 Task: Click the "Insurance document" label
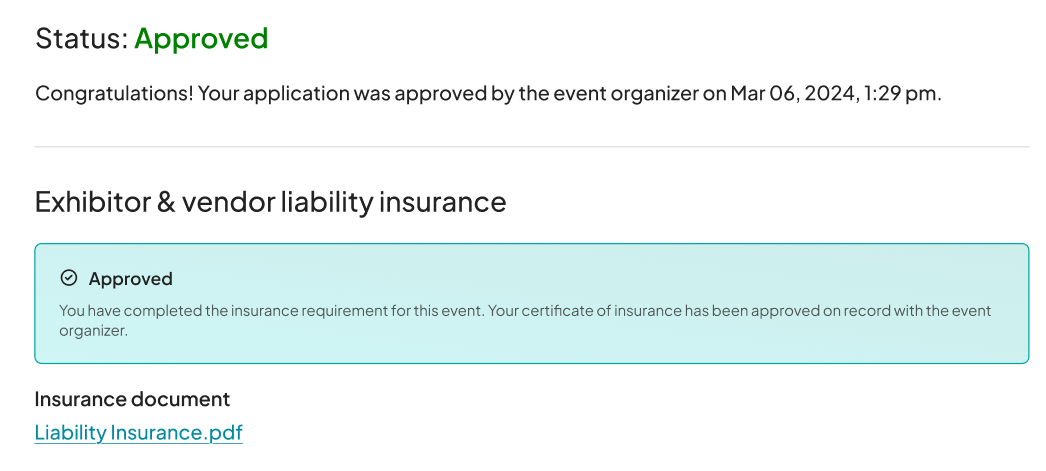tap(132, 399)
